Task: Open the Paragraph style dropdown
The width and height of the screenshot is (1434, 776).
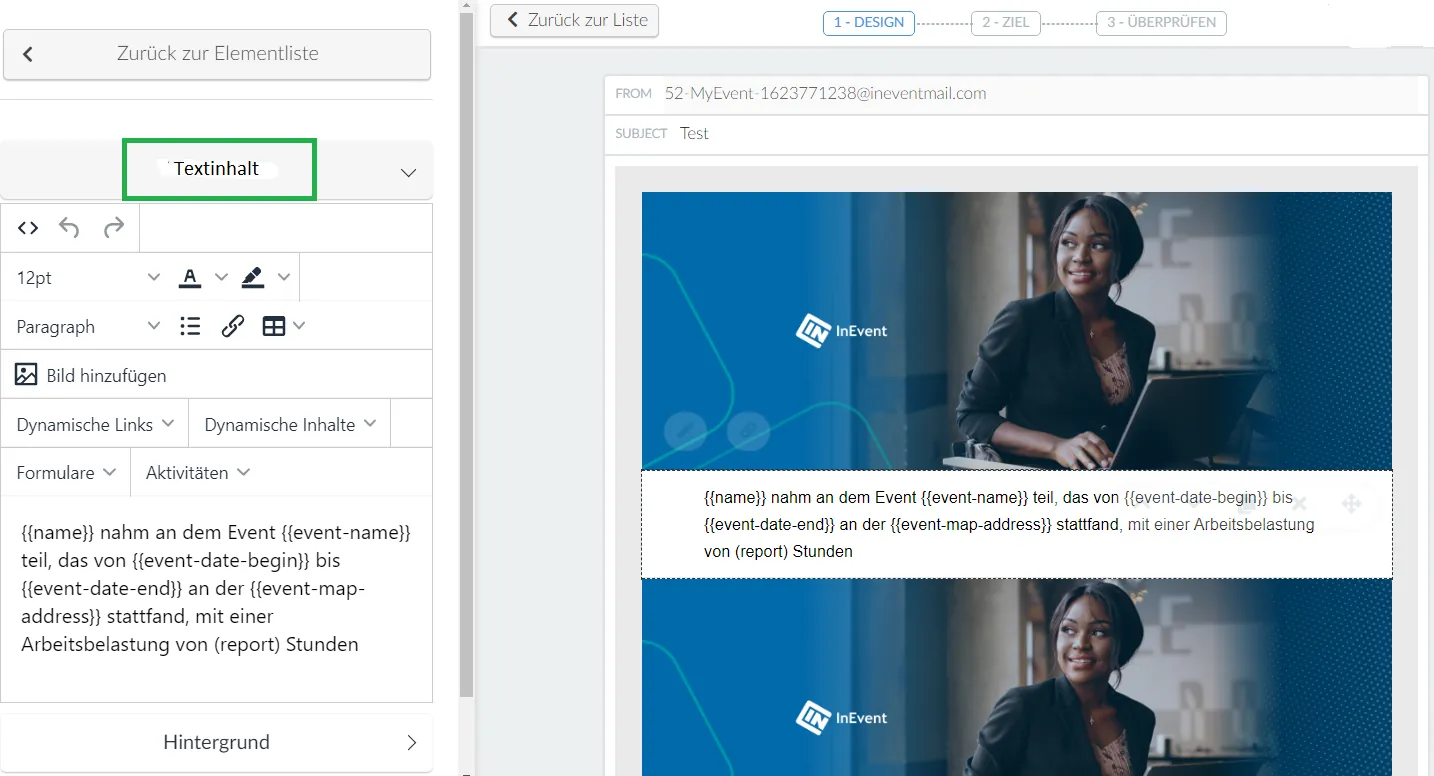Action: (88, 326)
